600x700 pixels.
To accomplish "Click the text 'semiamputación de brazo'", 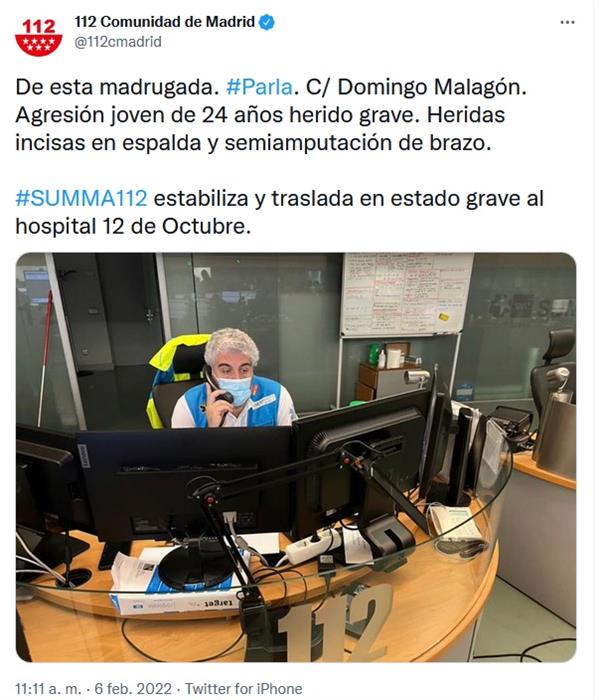I will click(356, 143).
